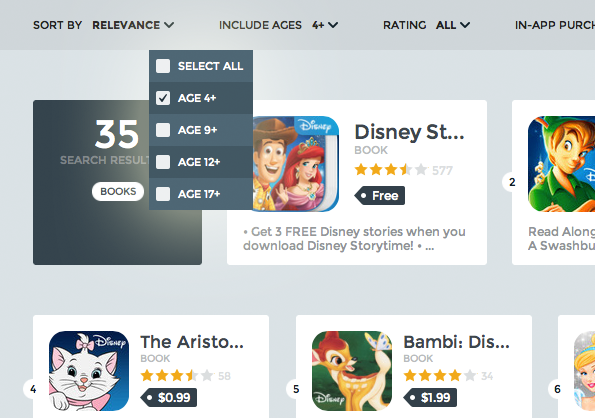Click the rank number 2 badge

point(512,182)
